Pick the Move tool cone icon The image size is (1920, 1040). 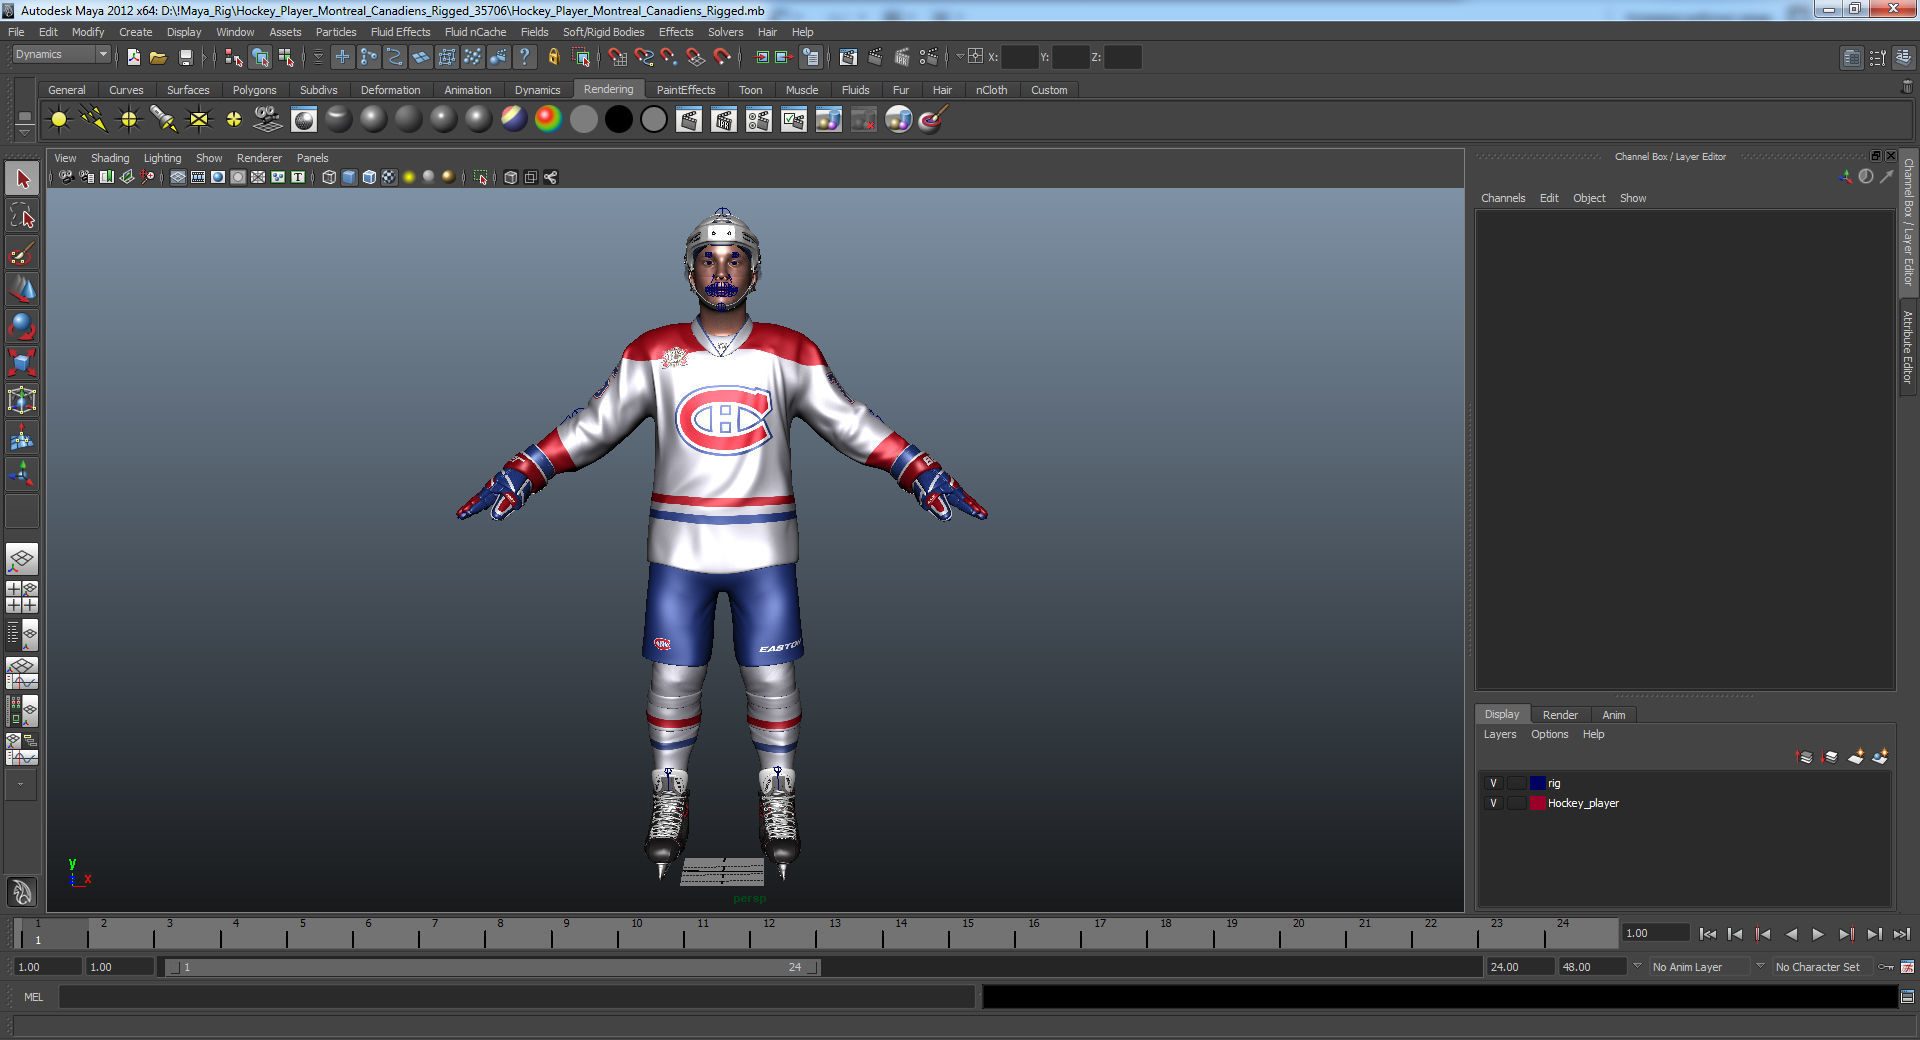coord(22,290)
